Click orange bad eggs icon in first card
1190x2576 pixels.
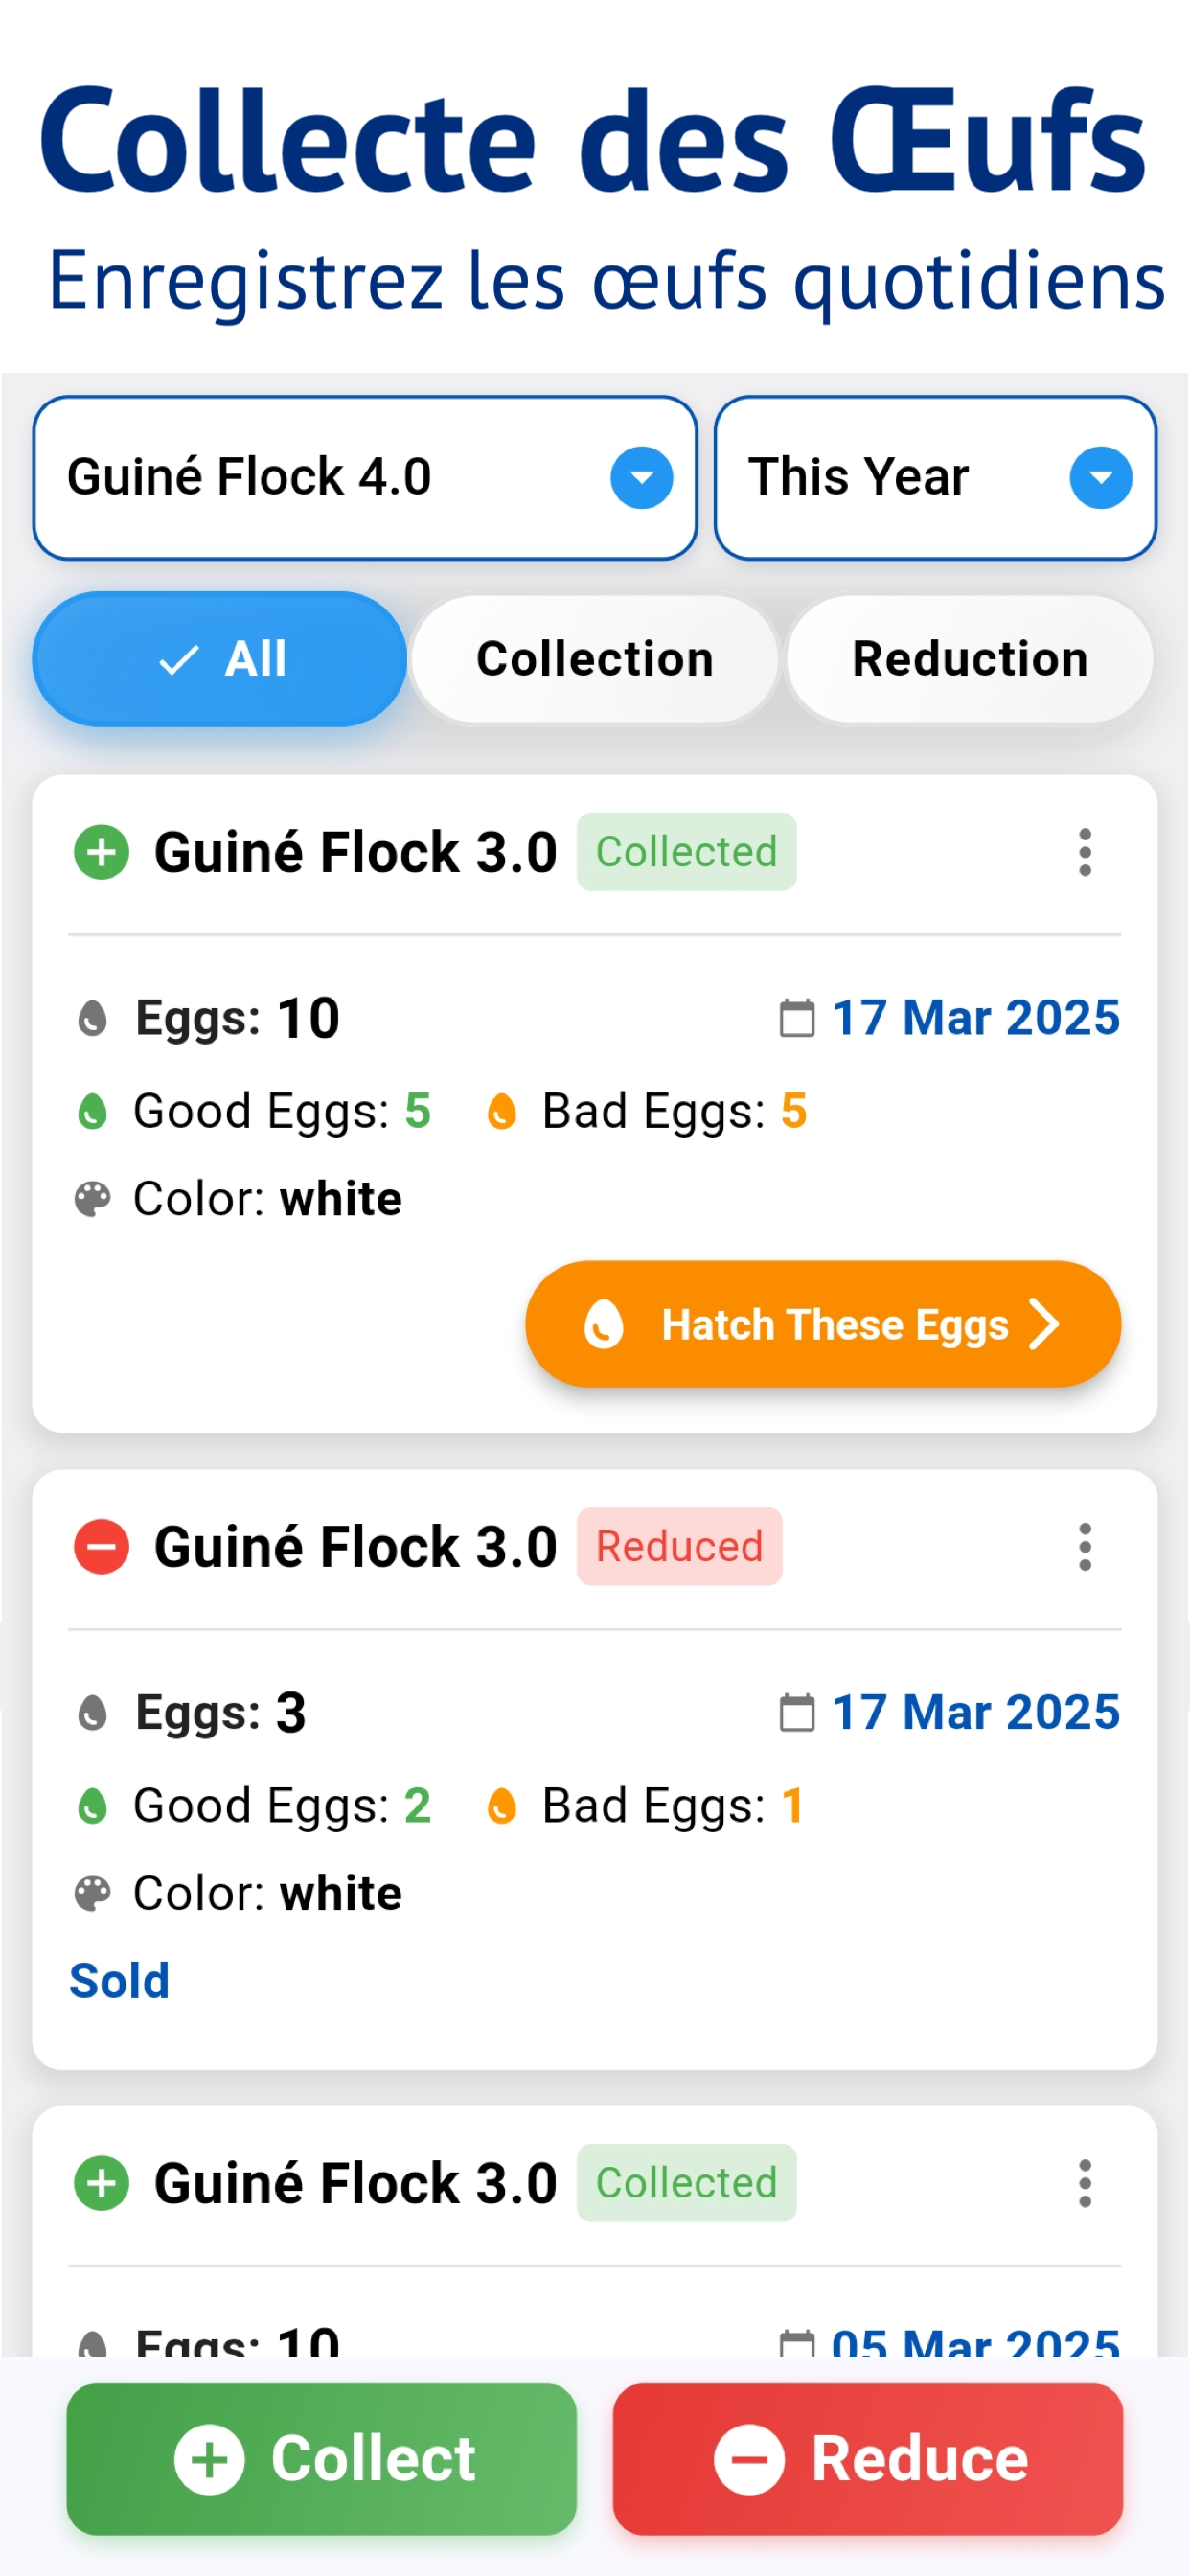pos(501,1111)
